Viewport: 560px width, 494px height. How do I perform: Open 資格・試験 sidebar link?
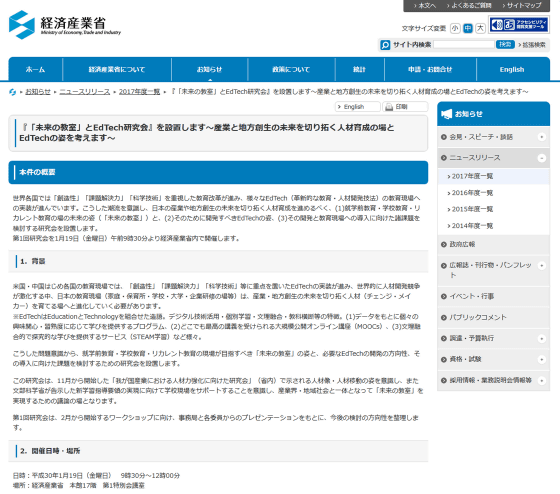(465, 359)
